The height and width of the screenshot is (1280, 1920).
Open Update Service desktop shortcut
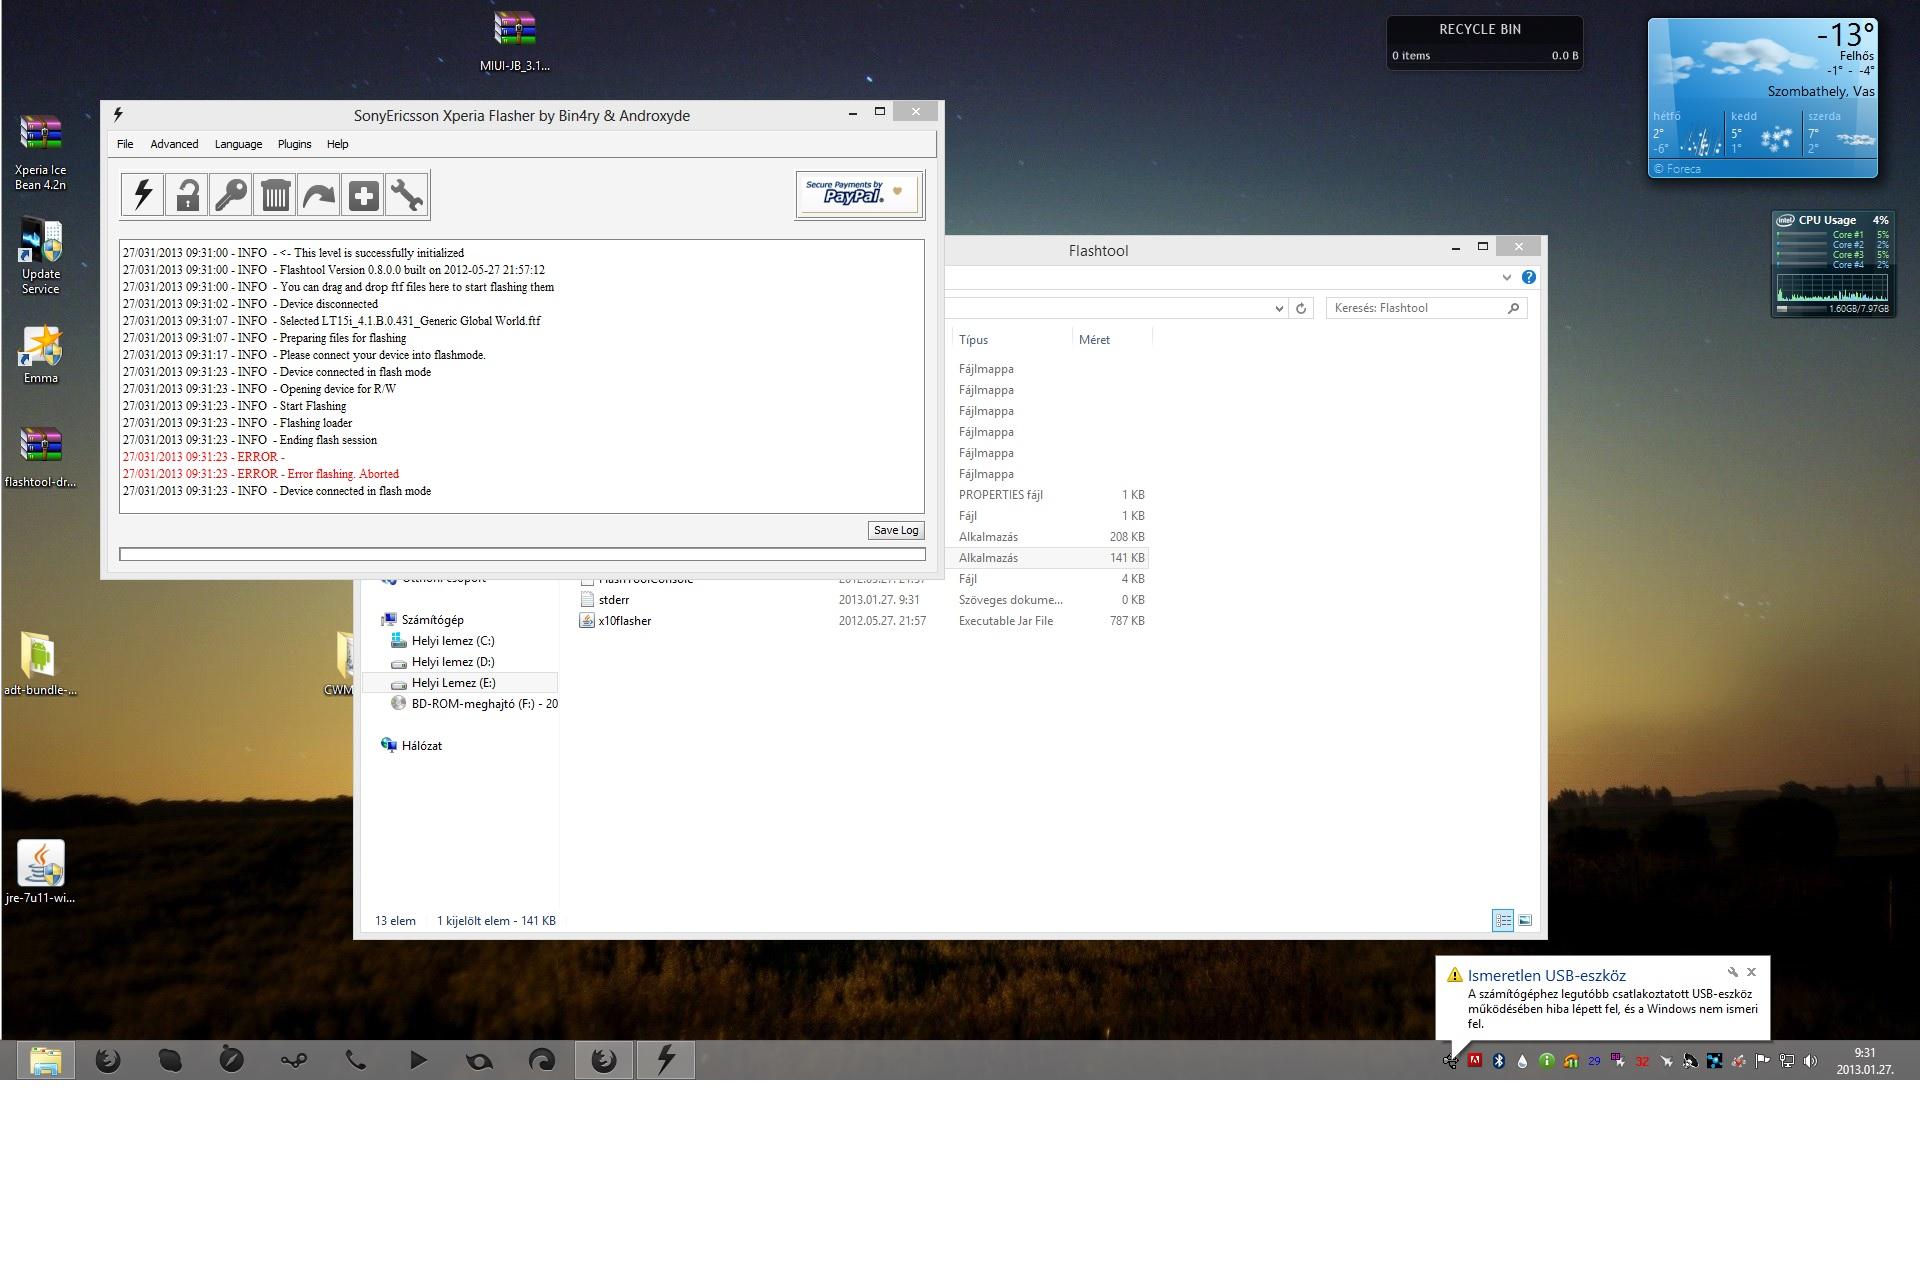click(41, 256)
